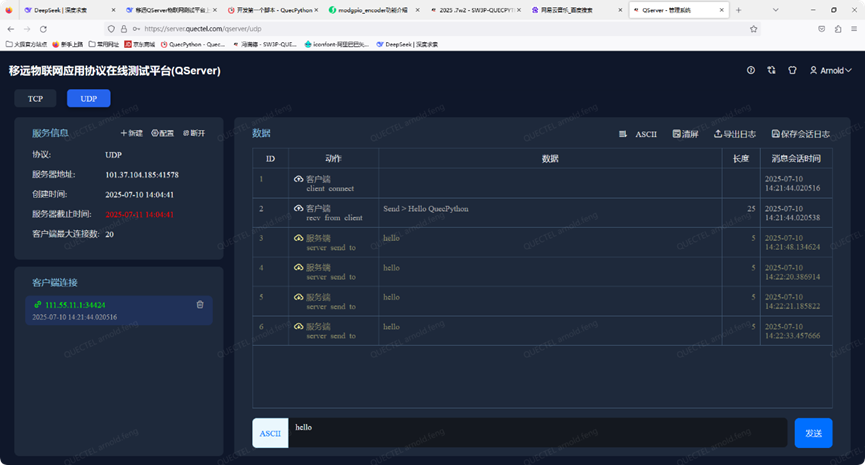Switch to the TCP tab
This screenshot has height=465, width=865.
click(35, 98)
